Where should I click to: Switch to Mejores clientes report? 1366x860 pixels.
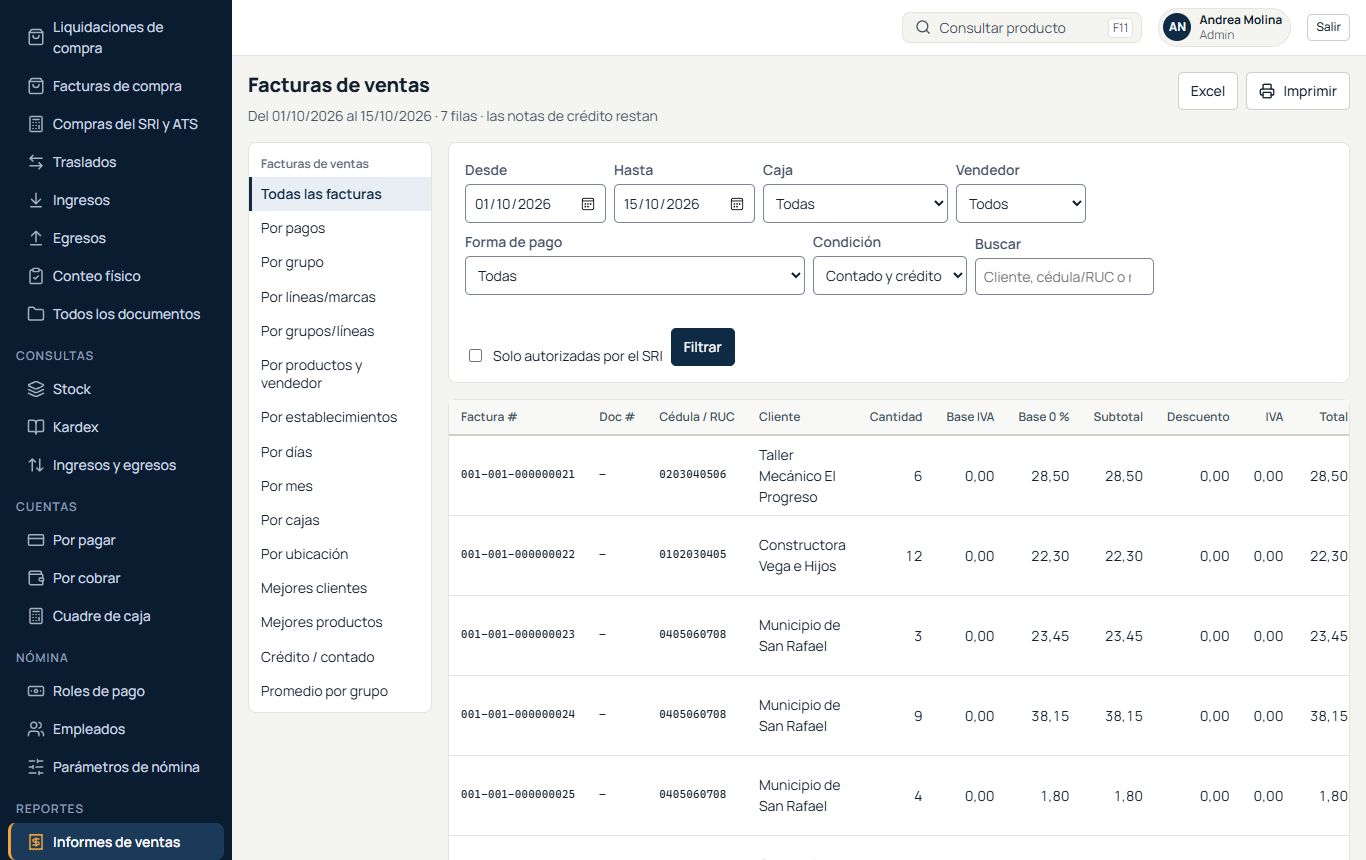[x=340, y=588]
